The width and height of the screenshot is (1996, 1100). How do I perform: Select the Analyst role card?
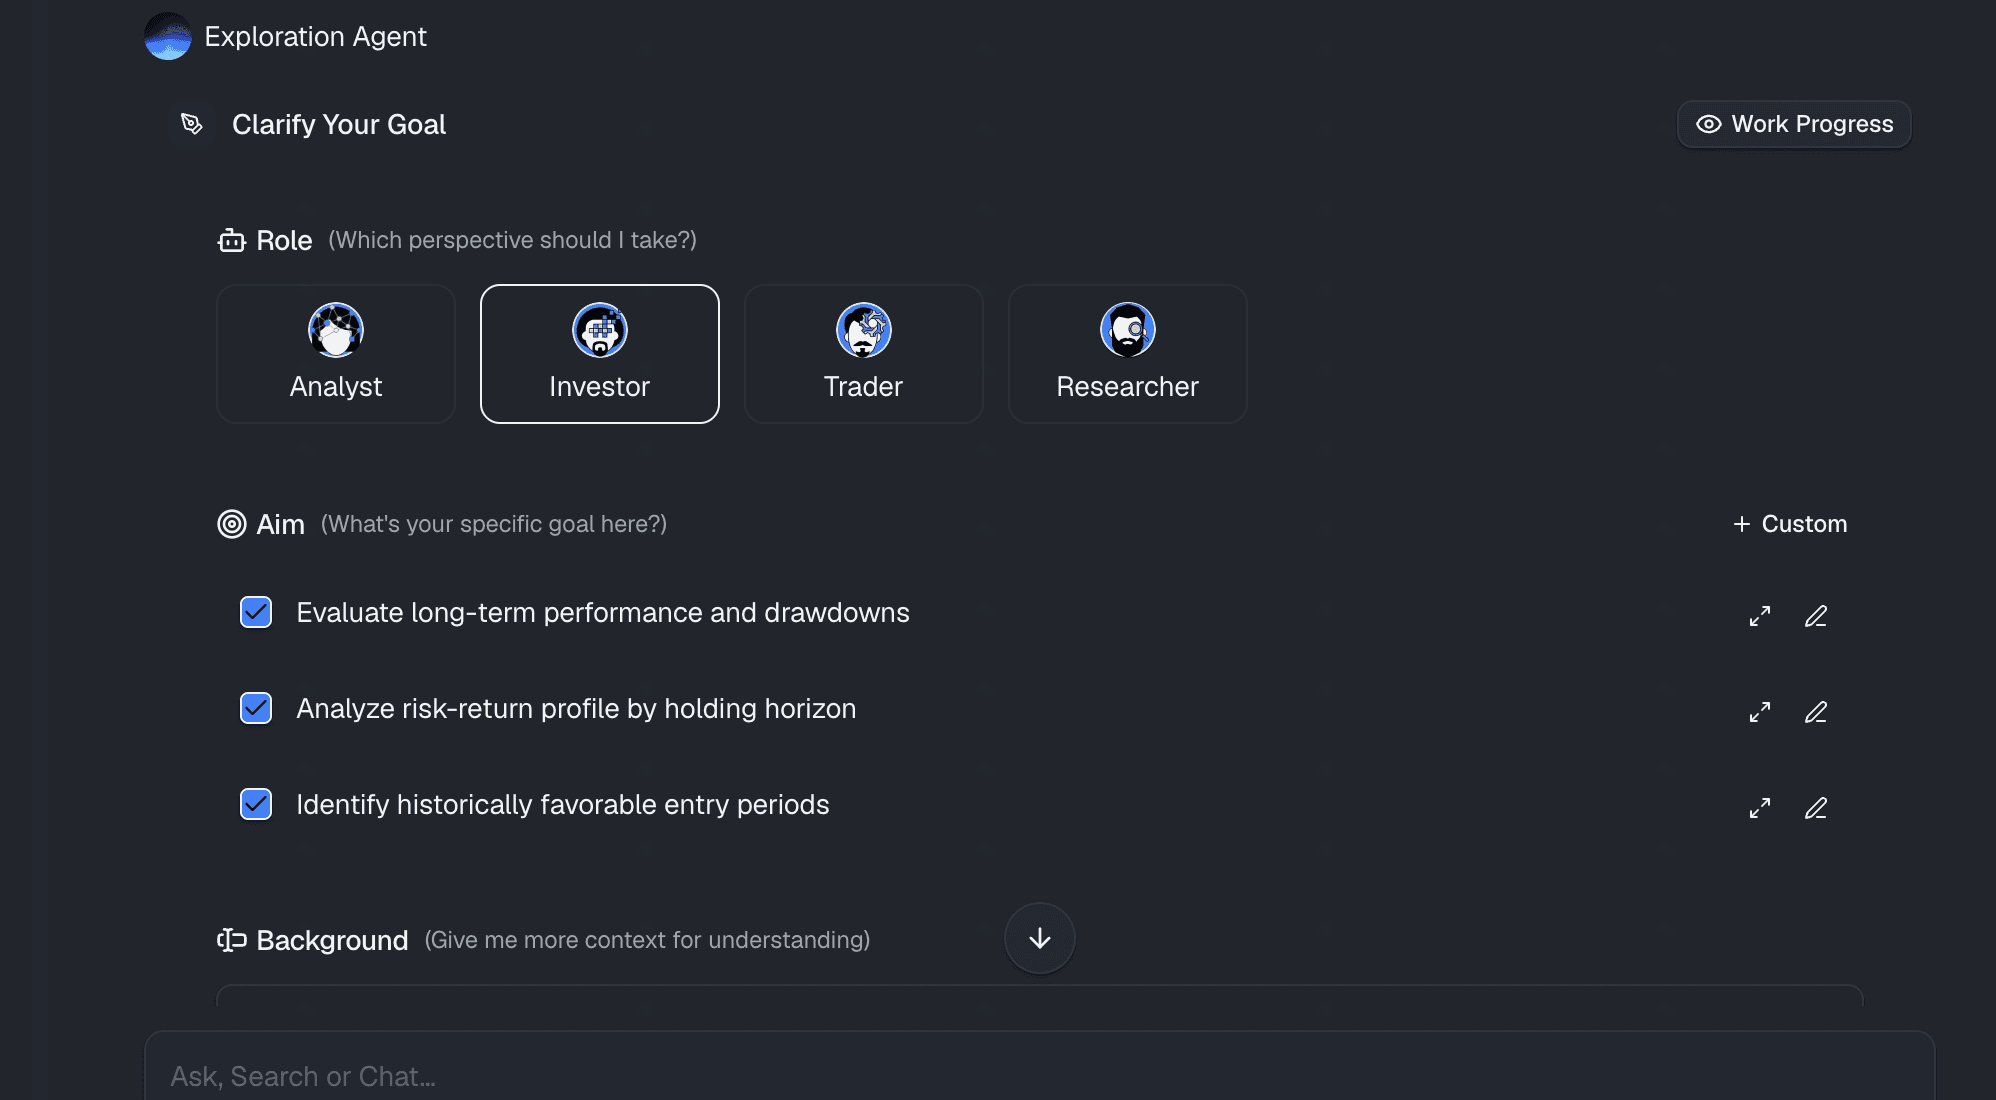tap(336, 354)
